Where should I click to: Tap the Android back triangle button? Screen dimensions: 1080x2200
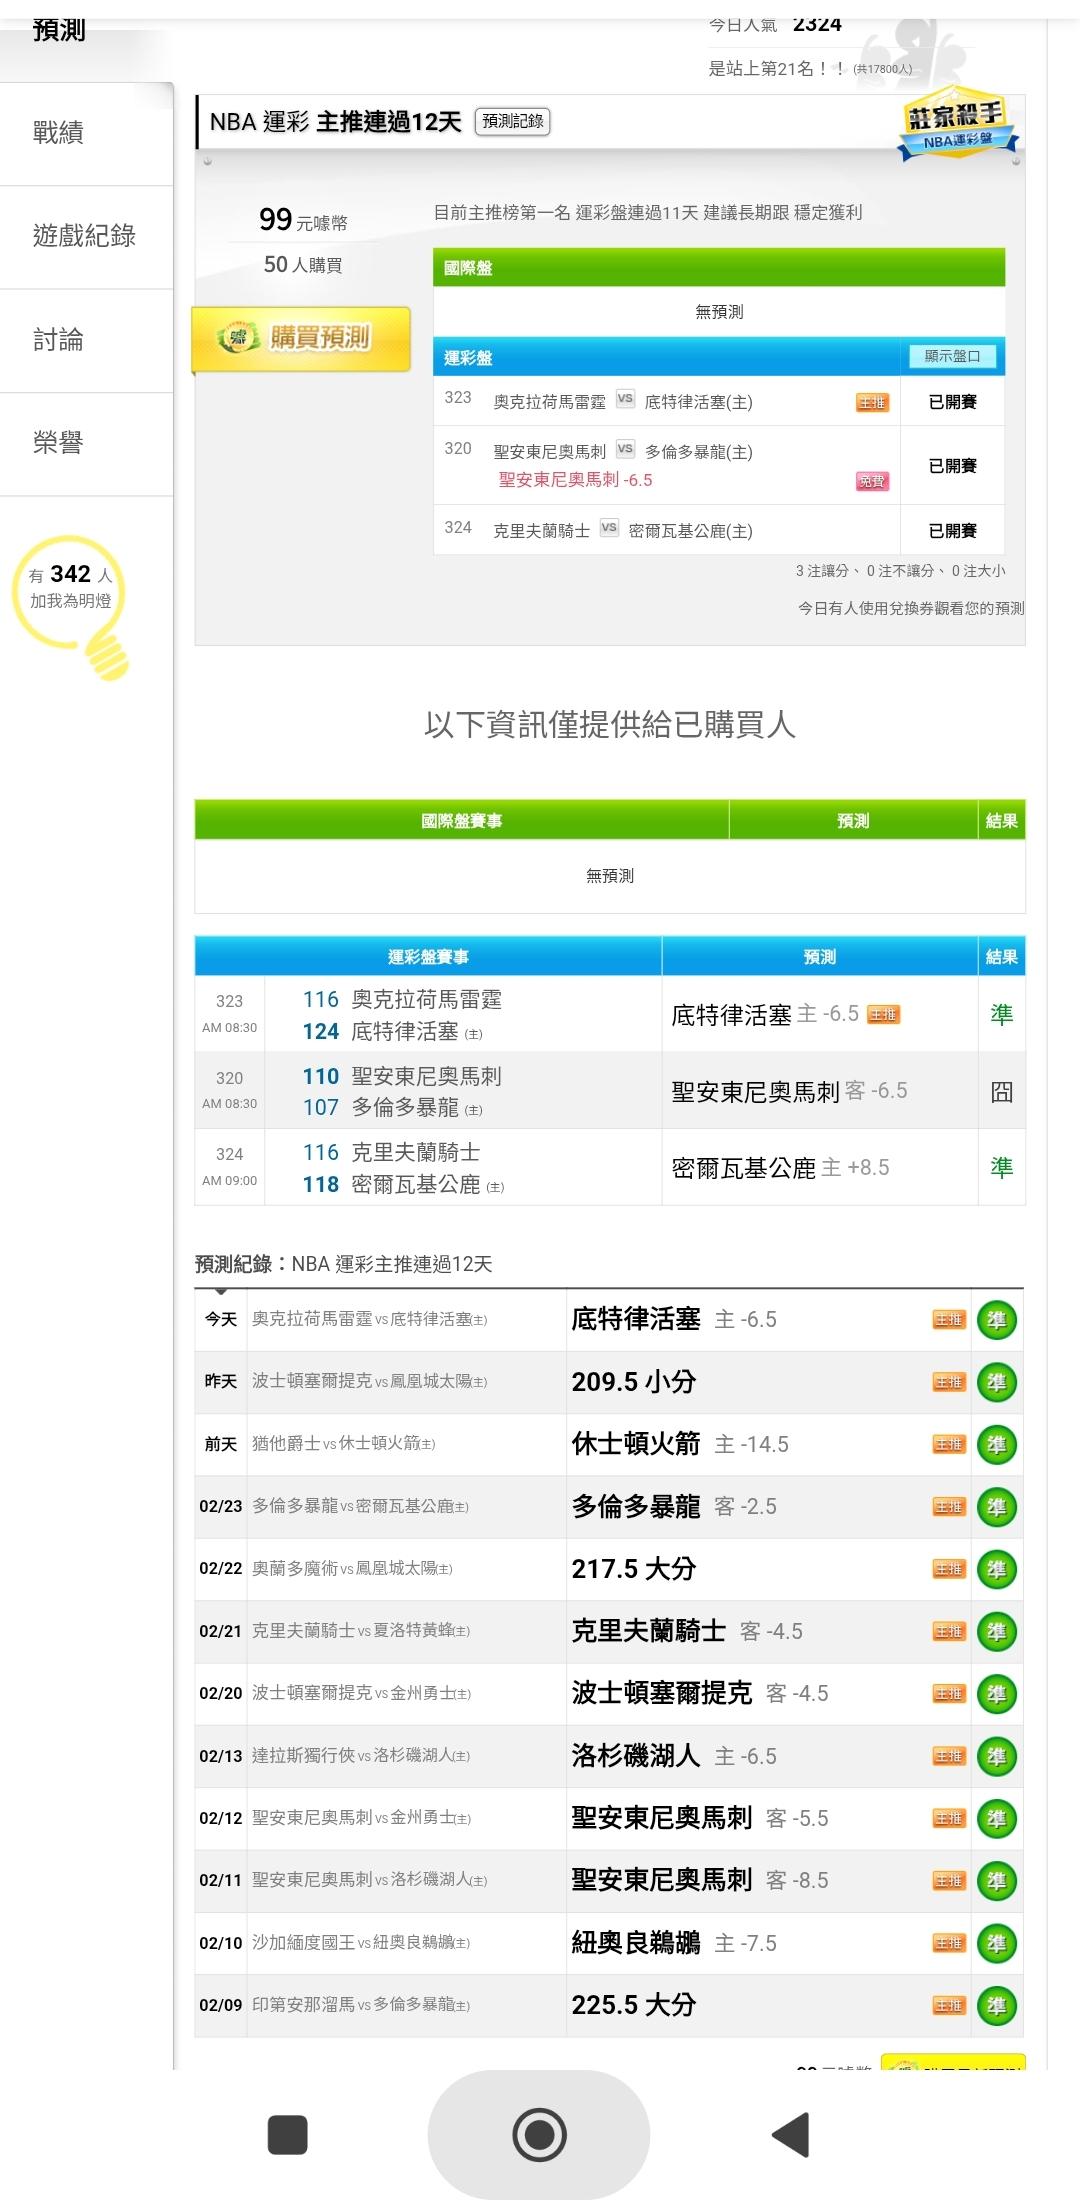[x=791, y=2135]
